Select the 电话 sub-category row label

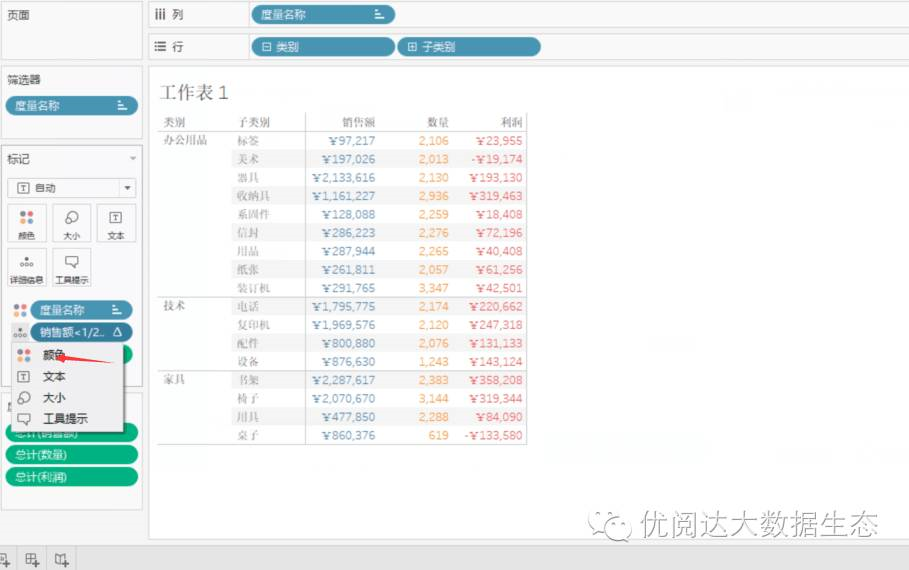[x=248, y=306]
